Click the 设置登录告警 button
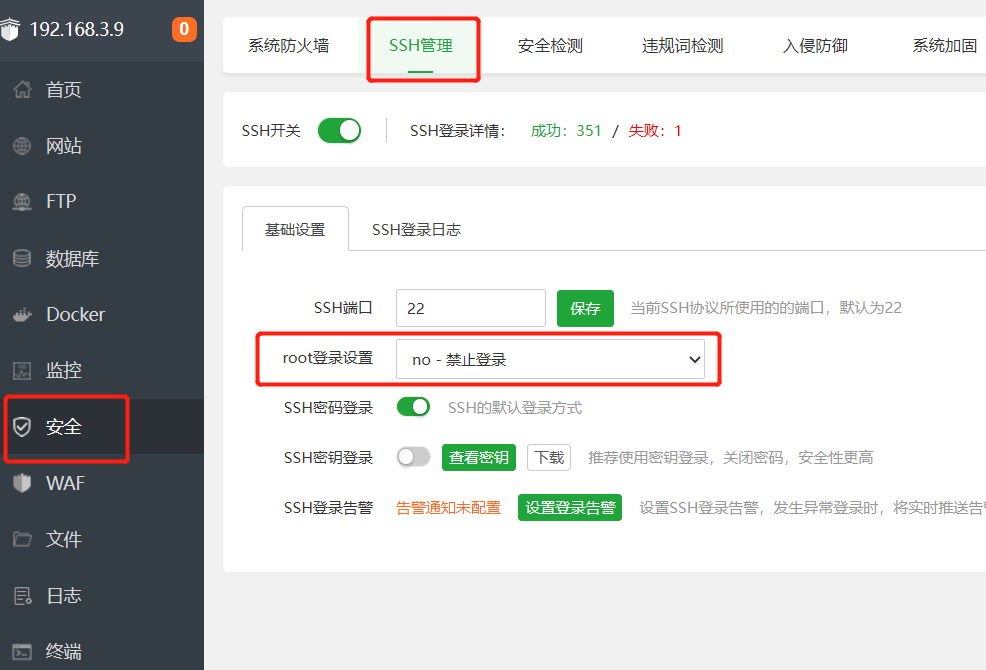Screen dimensions: 986x670 coord(570,508)
